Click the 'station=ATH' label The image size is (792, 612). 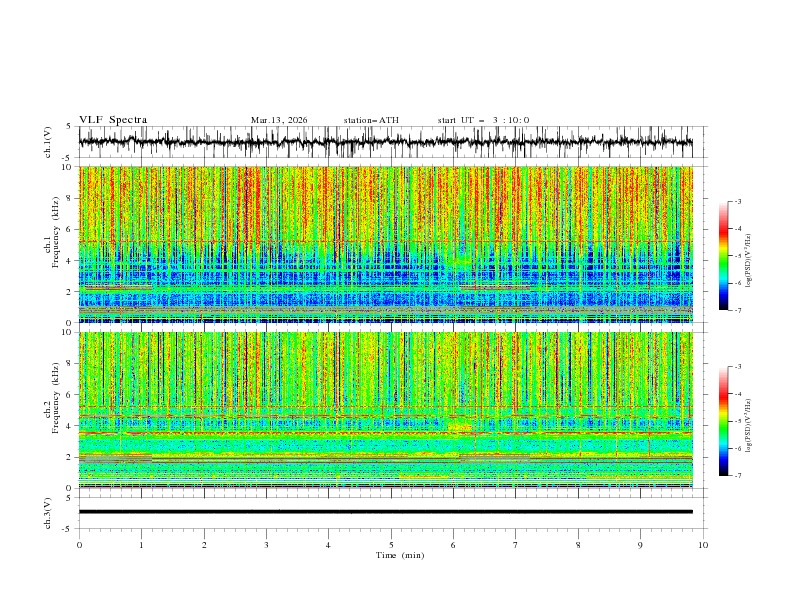pyautogui.click(x=371, y=120)
